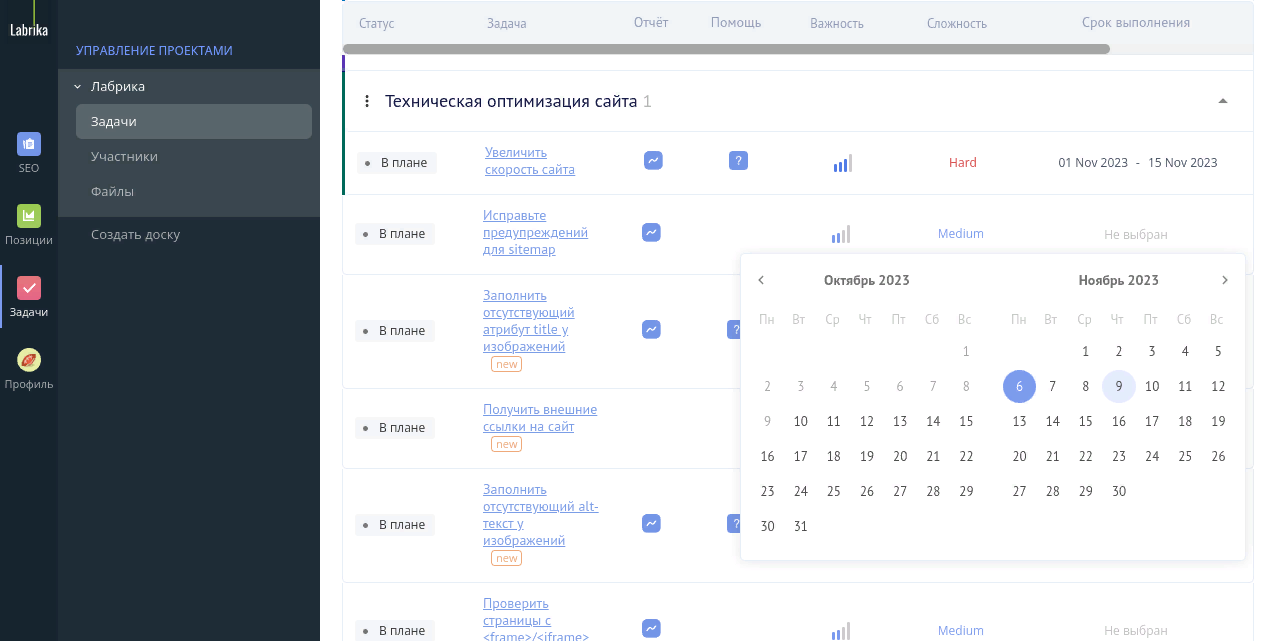This screenshot has height=641, width=1276.
Task: Click help question icon for Увеличить скорость сайта
Action: [x=738, y=160]
